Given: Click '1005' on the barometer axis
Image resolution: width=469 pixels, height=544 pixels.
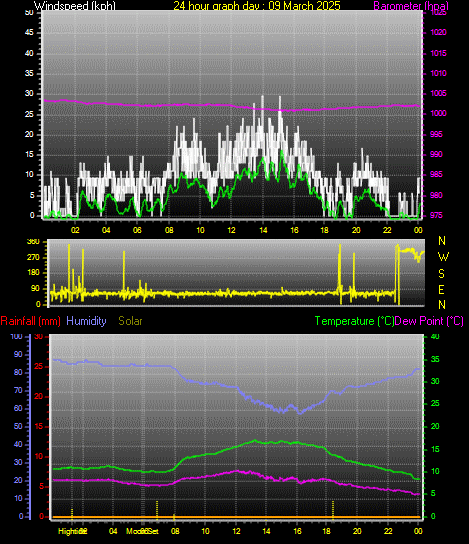Looking at the screenshot, I should click(x=438, y=93).
